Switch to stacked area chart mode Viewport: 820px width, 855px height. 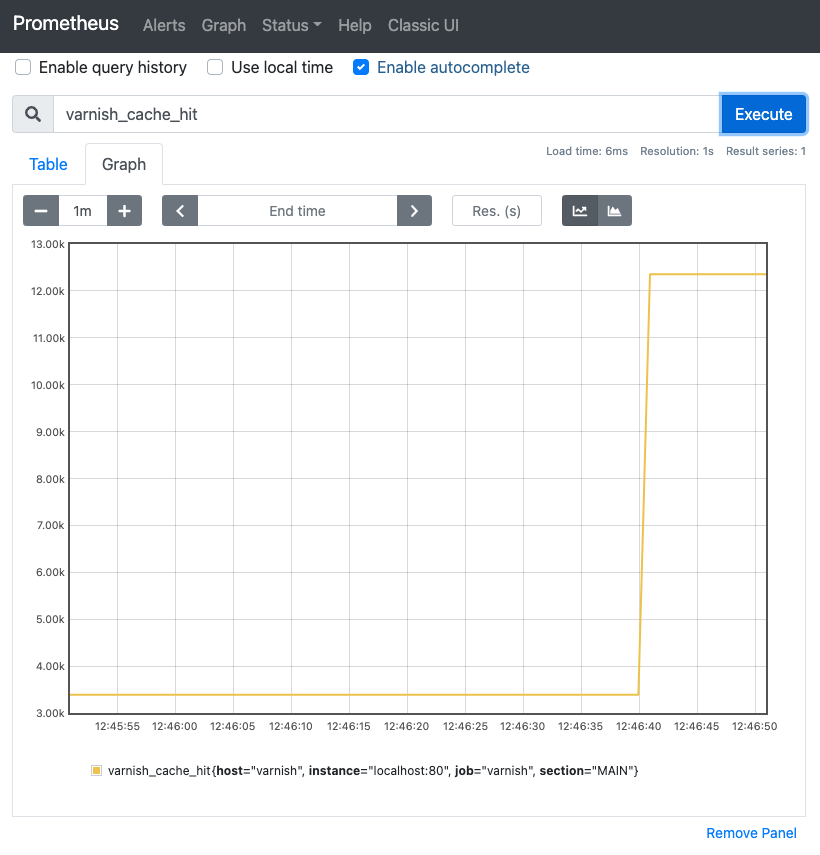click(x=615, y=211)
